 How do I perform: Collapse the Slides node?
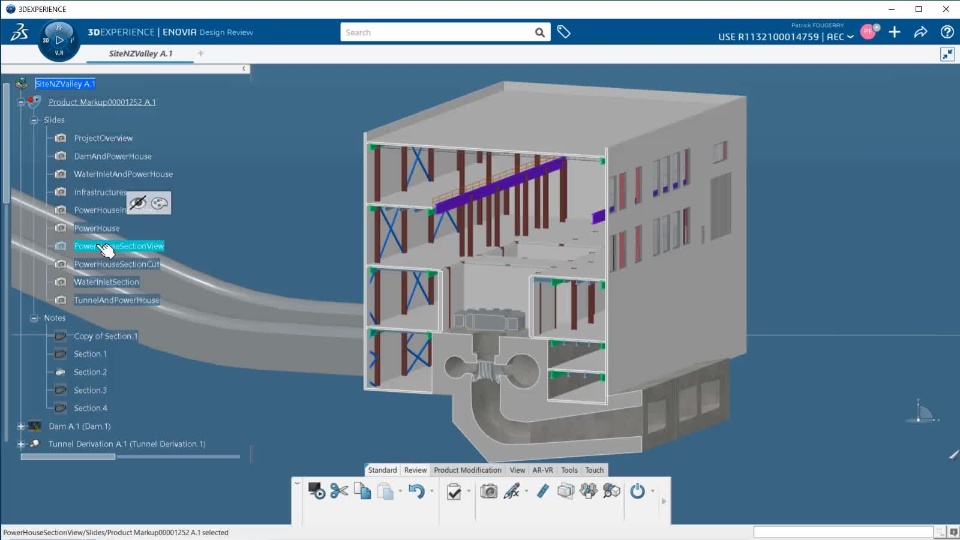(x=34, y=120)
